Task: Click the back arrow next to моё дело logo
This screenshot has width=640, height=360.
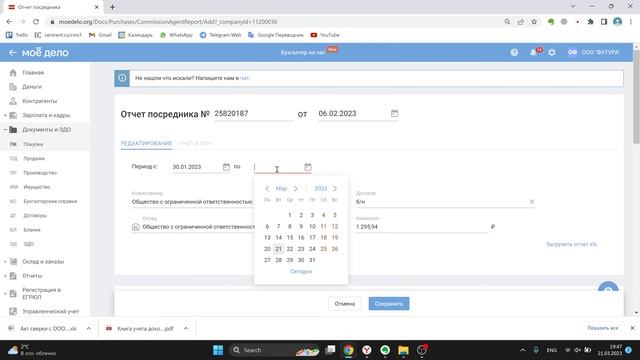Action: tap(13, 53)
